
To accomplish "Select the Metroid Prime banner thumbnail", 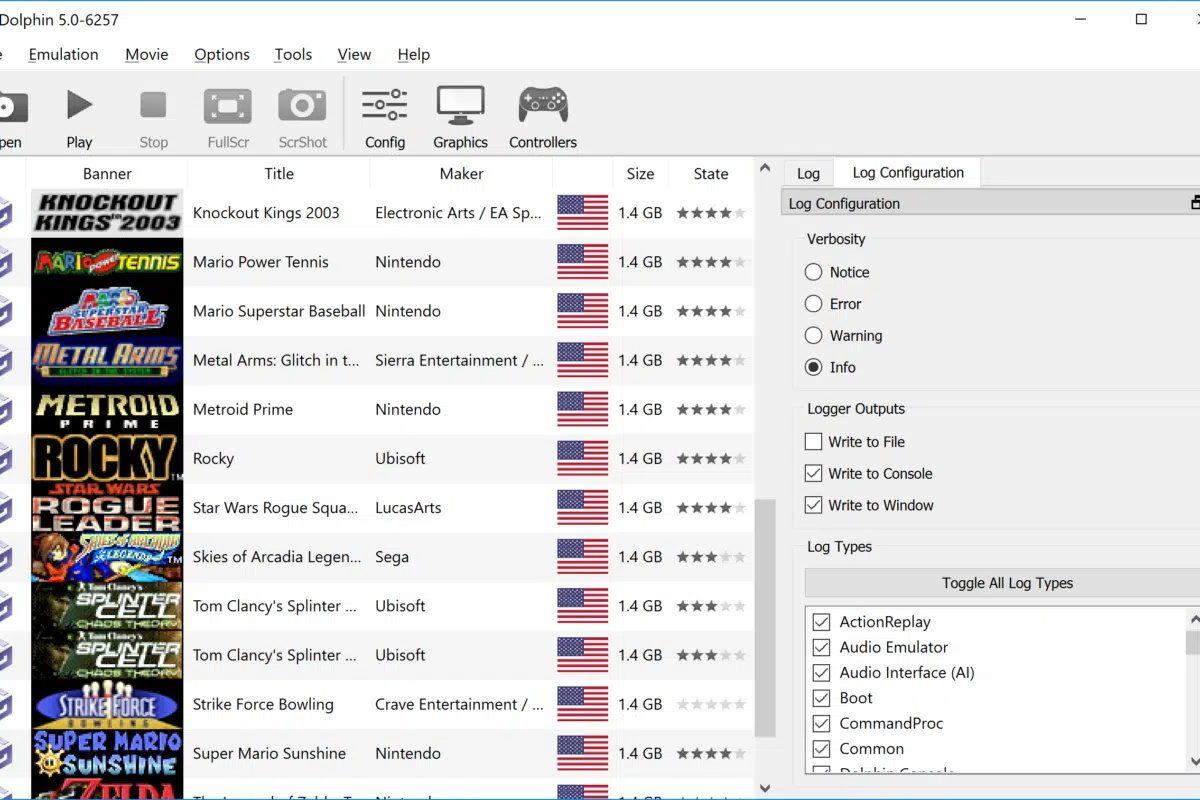I will tap(107, 409).
